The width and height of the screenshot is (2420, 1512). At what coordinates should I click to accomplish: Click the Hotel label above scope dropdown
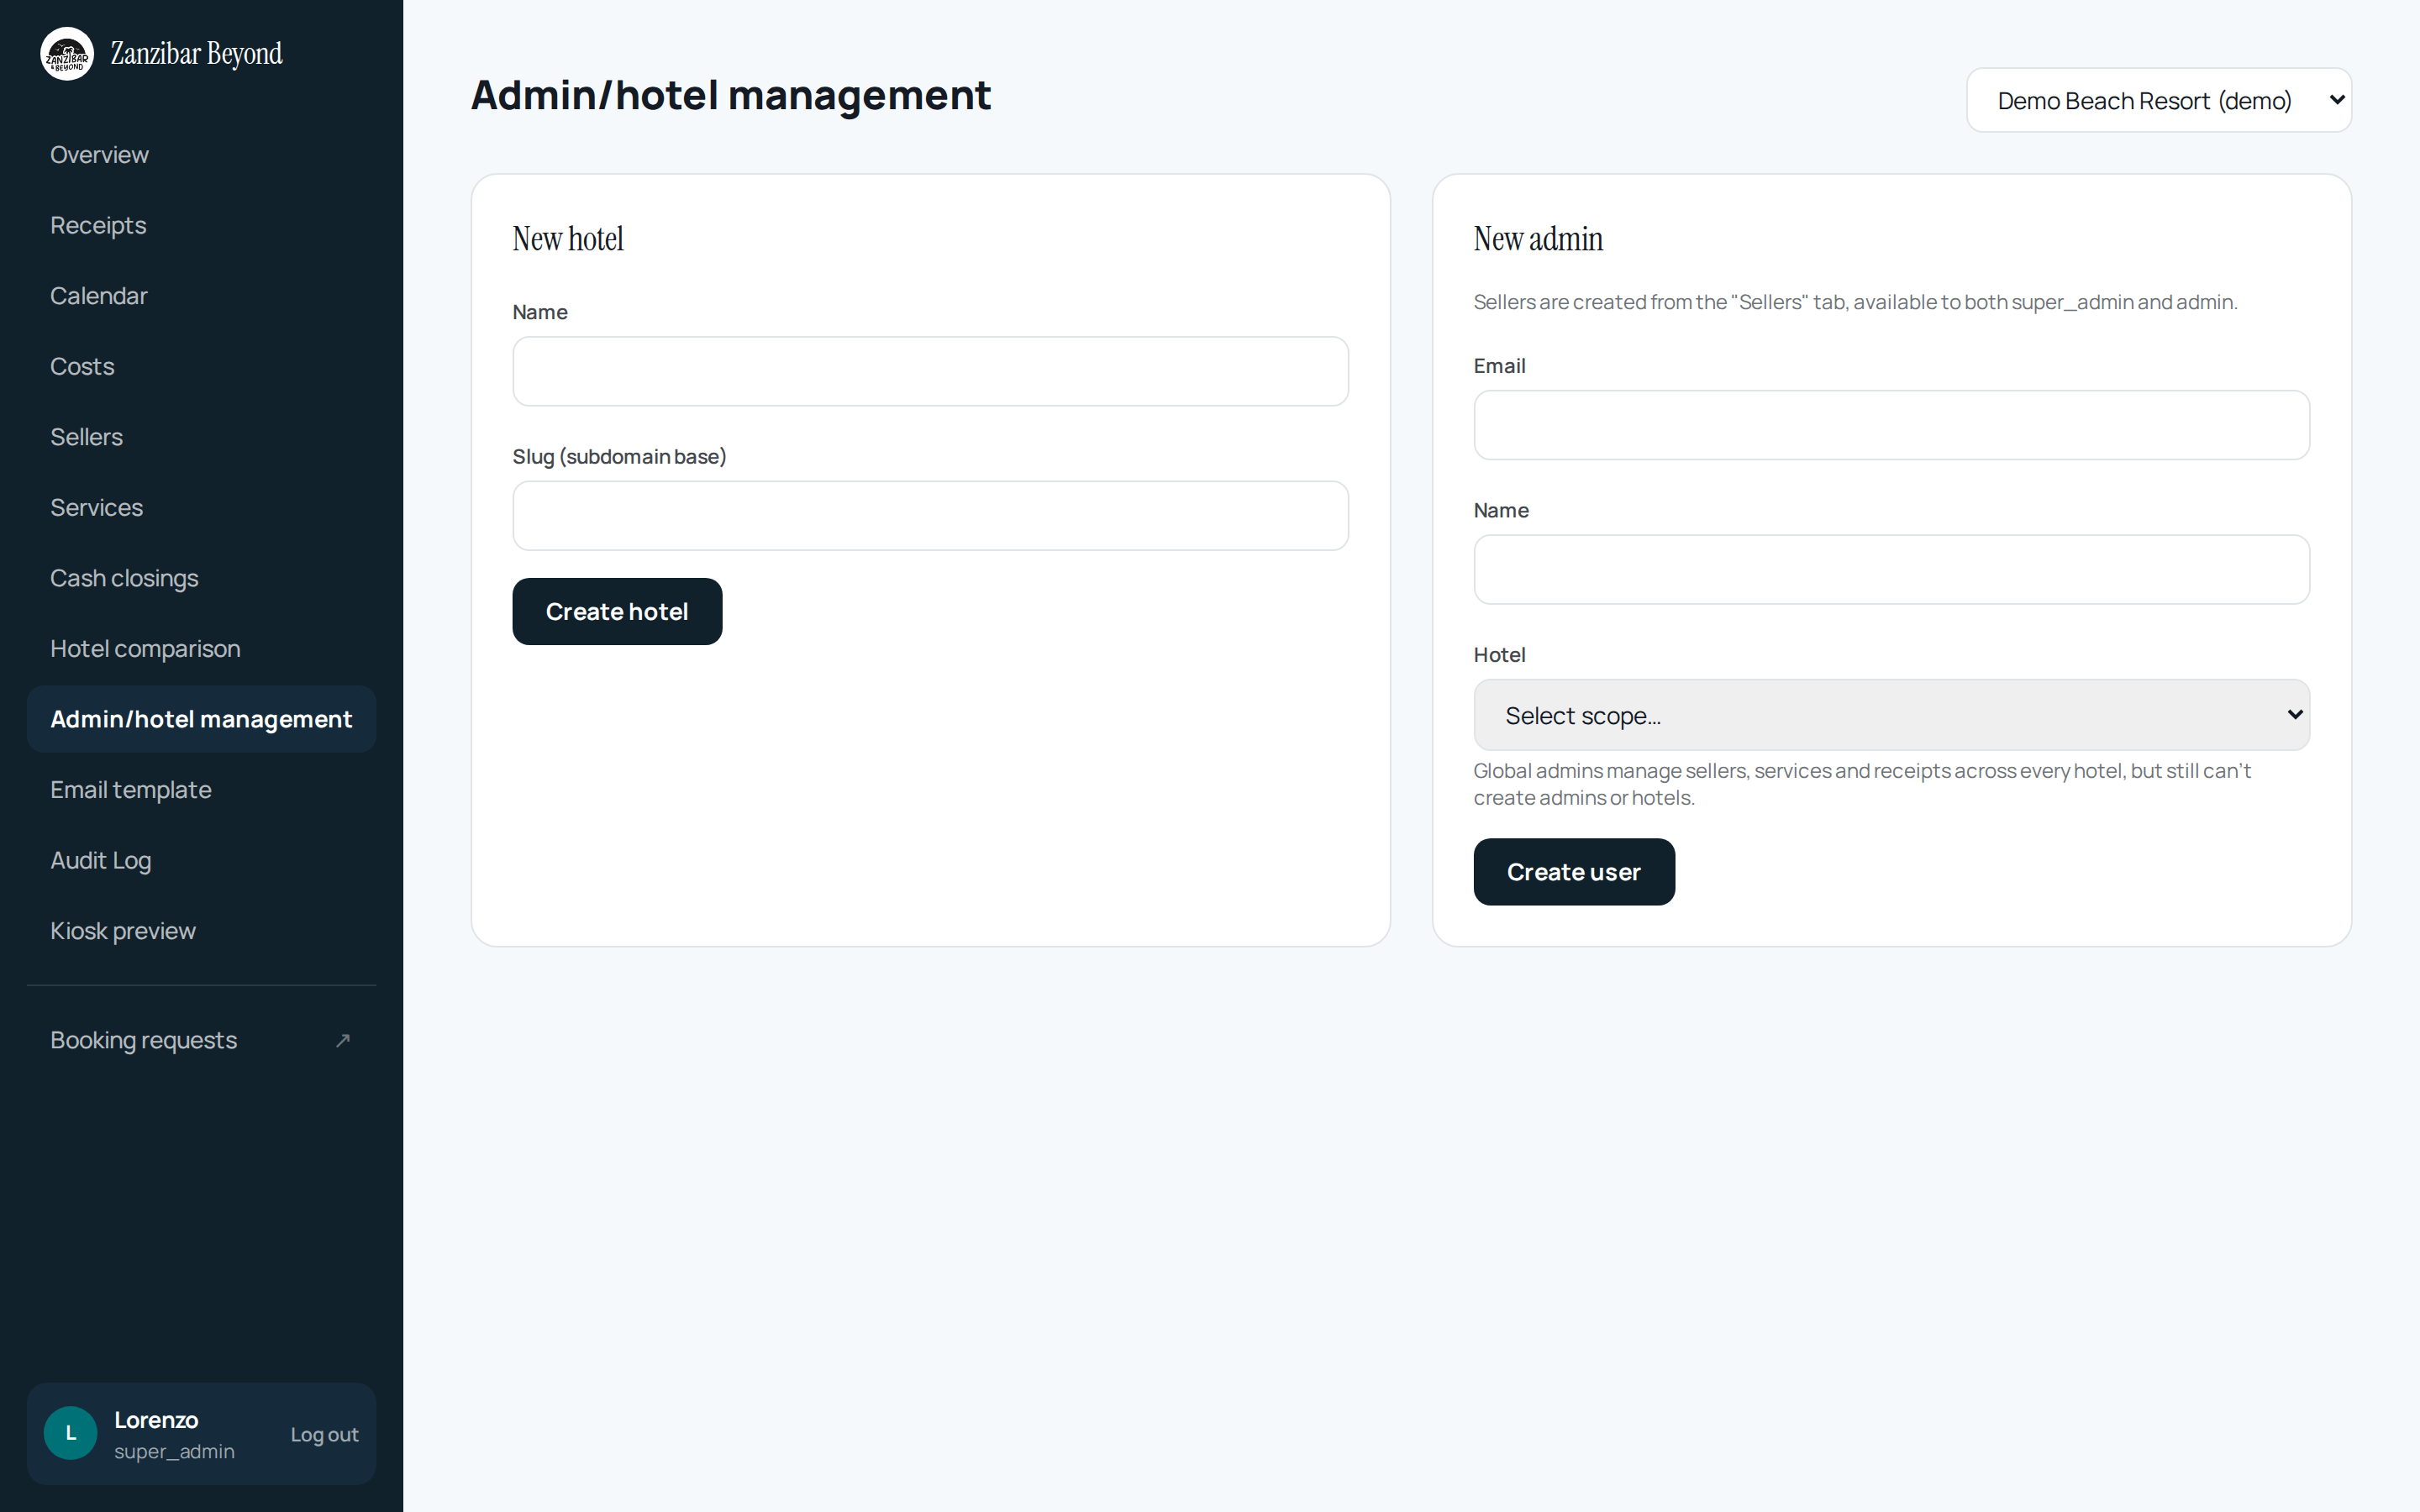(1499, 655)
